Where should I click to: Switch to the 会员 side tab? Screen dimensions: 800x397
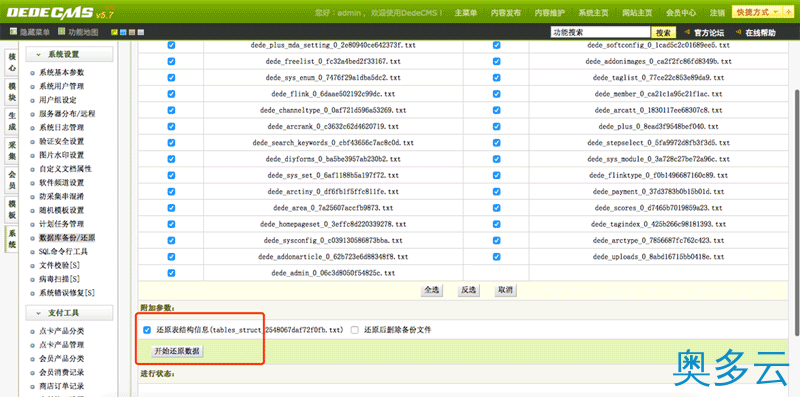click(x=12, y=180)
